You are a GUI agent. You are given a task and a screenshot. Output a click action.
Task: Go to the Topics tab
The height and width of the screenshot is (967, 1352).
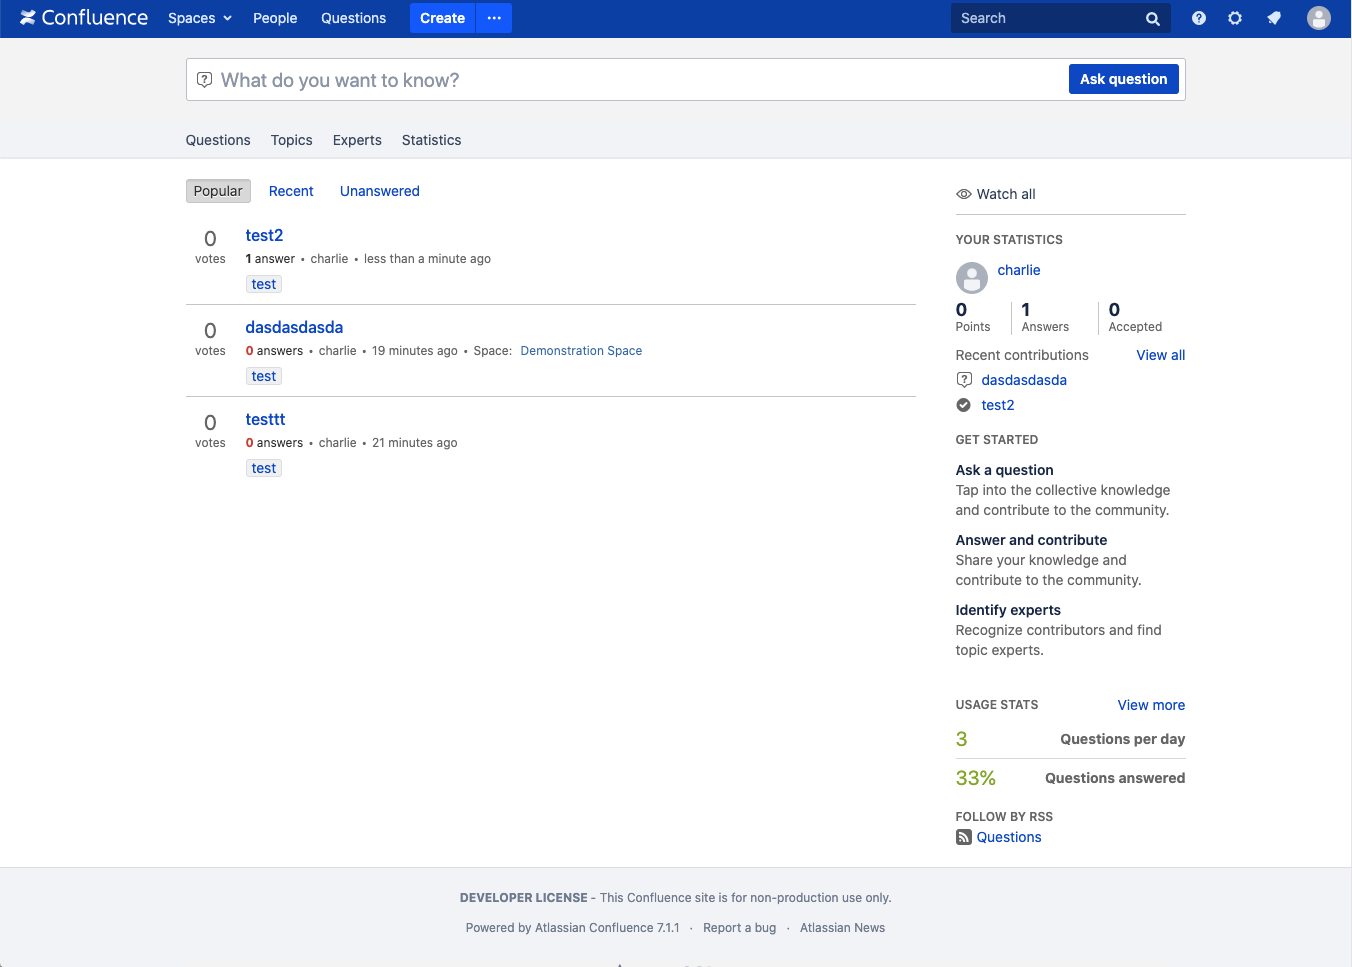click(292, 140)
